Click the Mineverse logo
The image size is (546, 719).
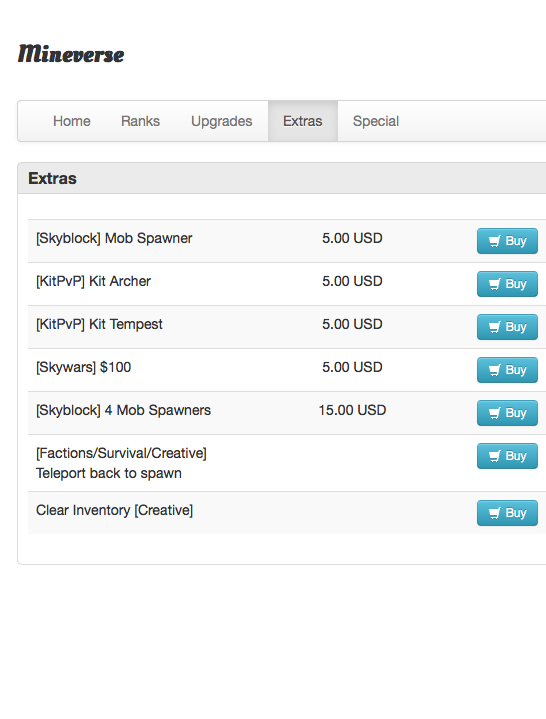[x=71, y=54]
